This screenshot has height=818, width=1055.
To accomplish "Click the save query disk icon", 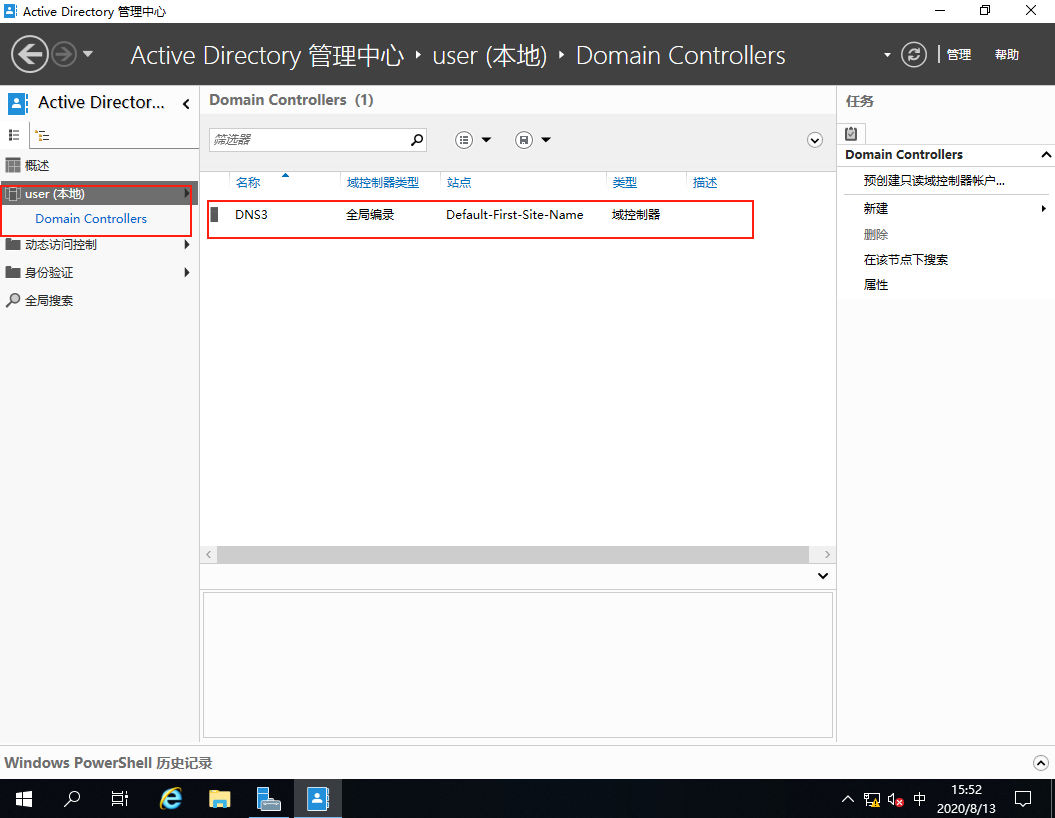I will pyautogui.click(x=524, y=140).
